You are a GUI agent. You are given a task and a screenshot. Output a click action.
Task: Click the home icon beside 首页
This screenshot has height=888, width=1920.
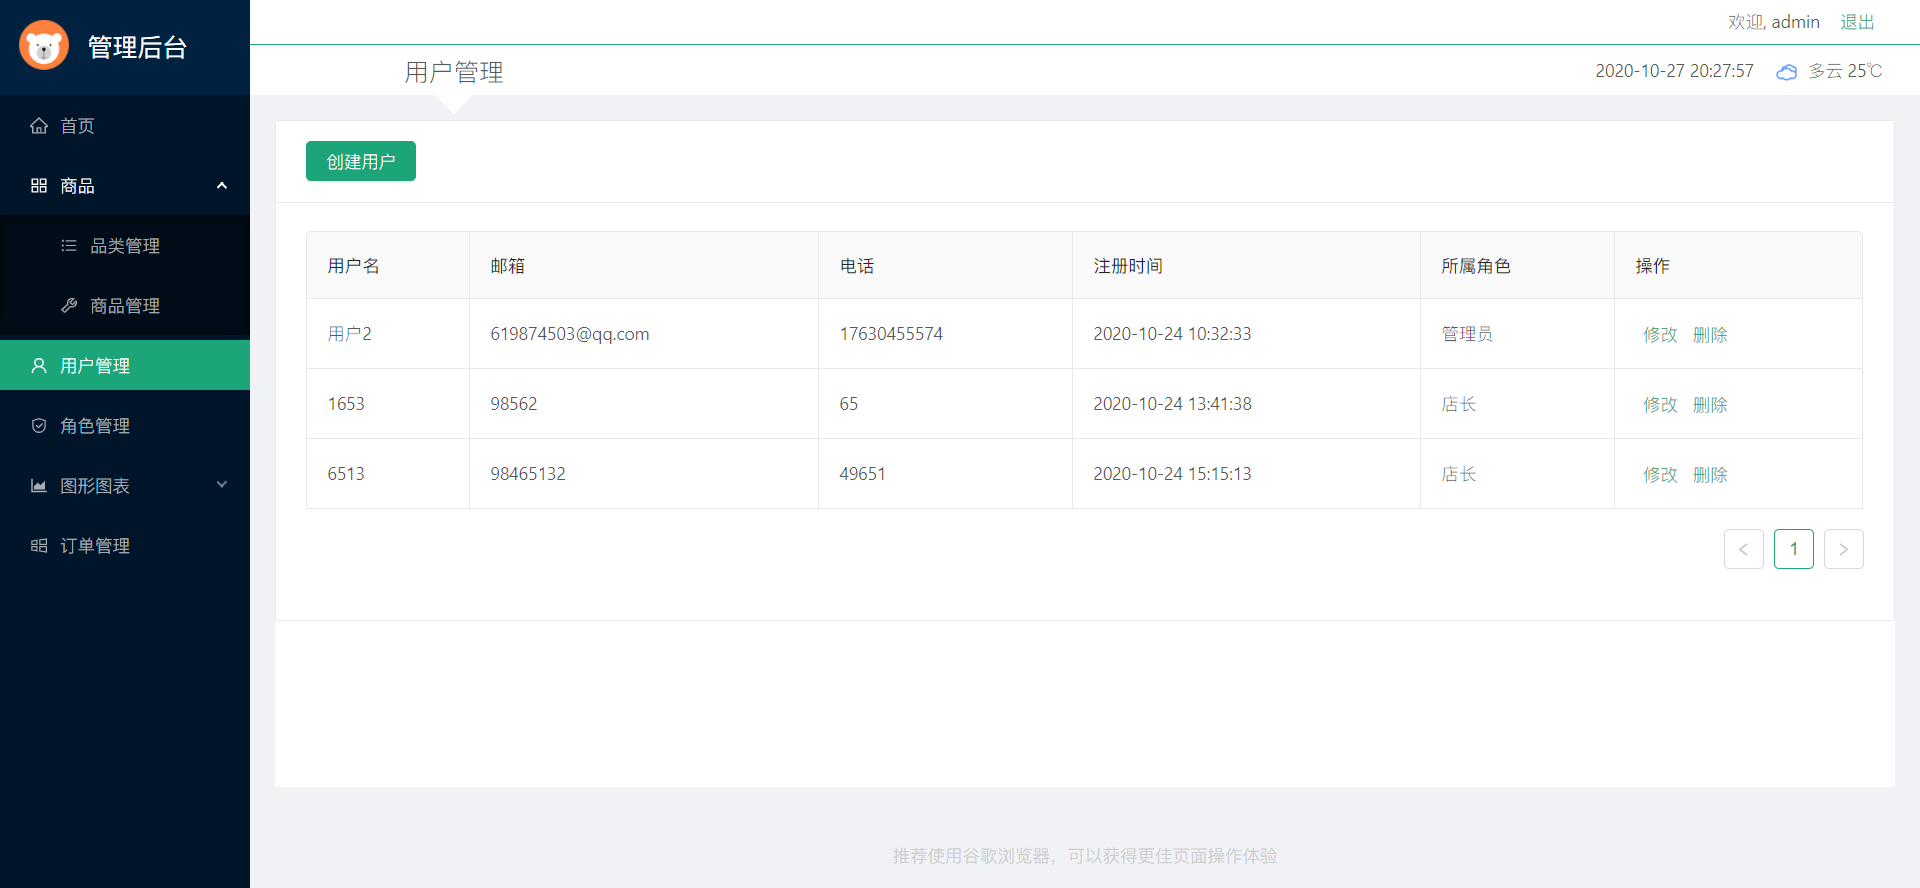coord(39,126)
